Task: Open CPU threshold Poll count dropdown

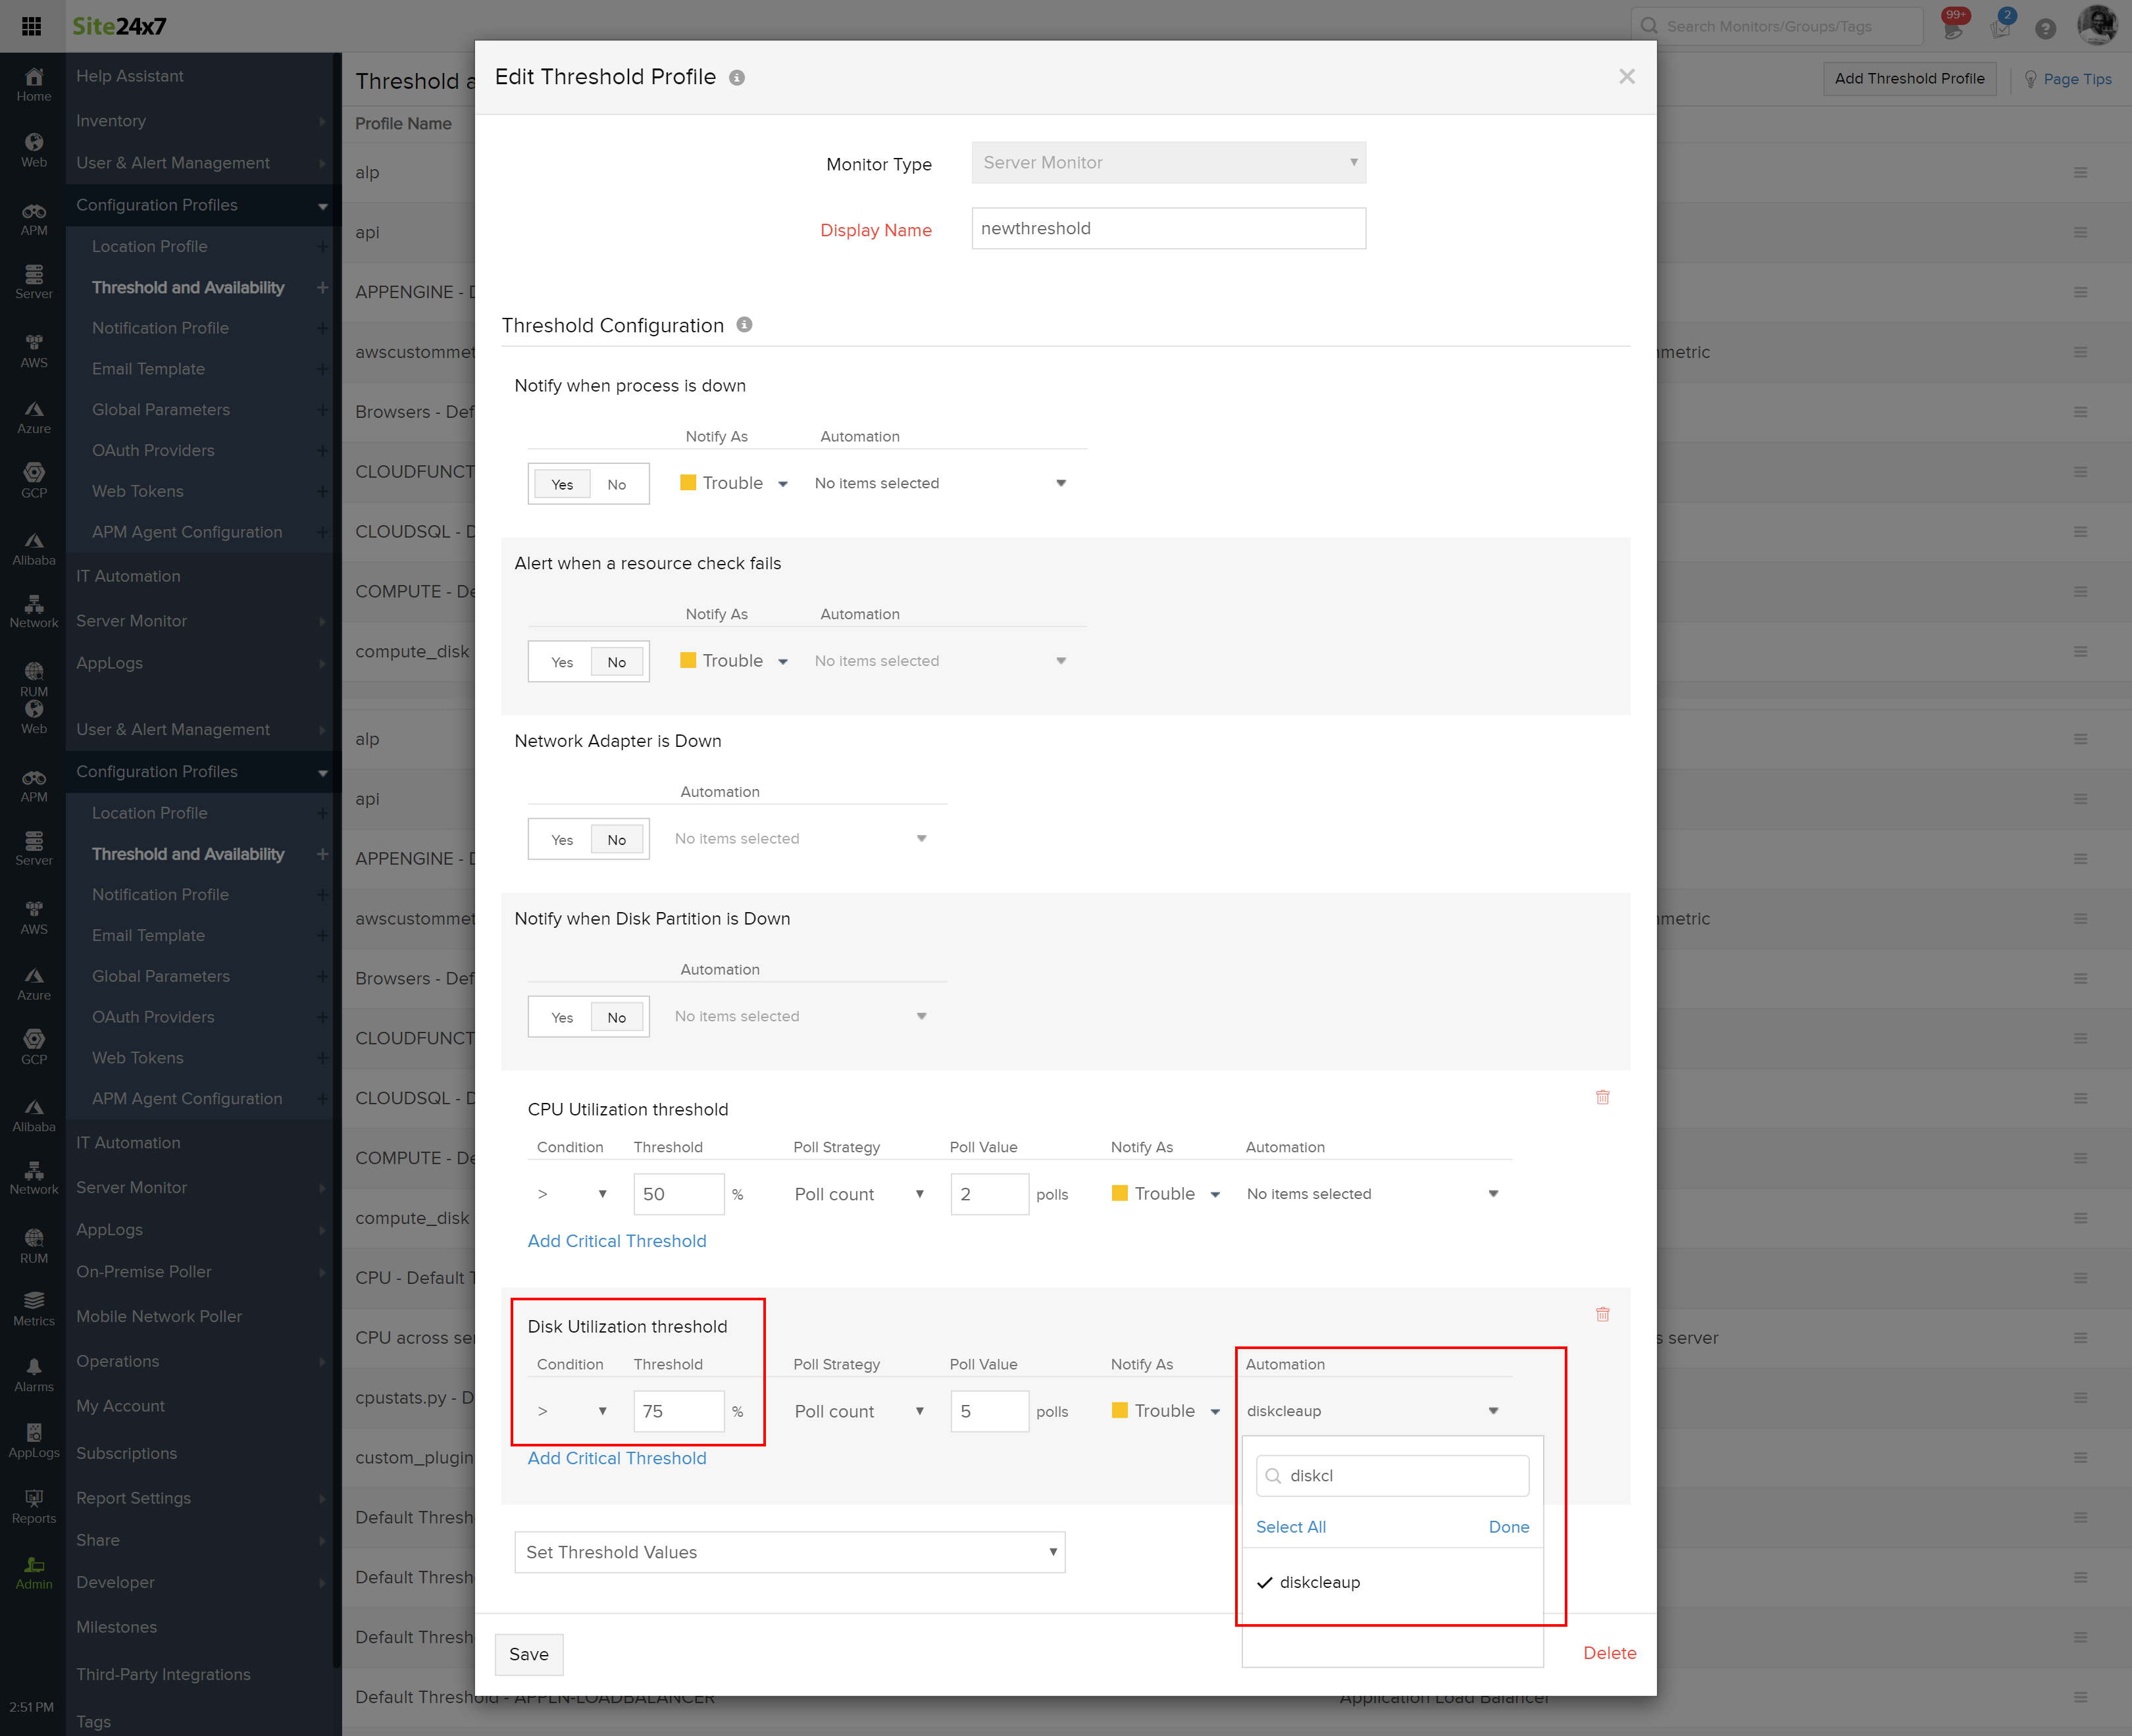Action: tap(858, 1194)
